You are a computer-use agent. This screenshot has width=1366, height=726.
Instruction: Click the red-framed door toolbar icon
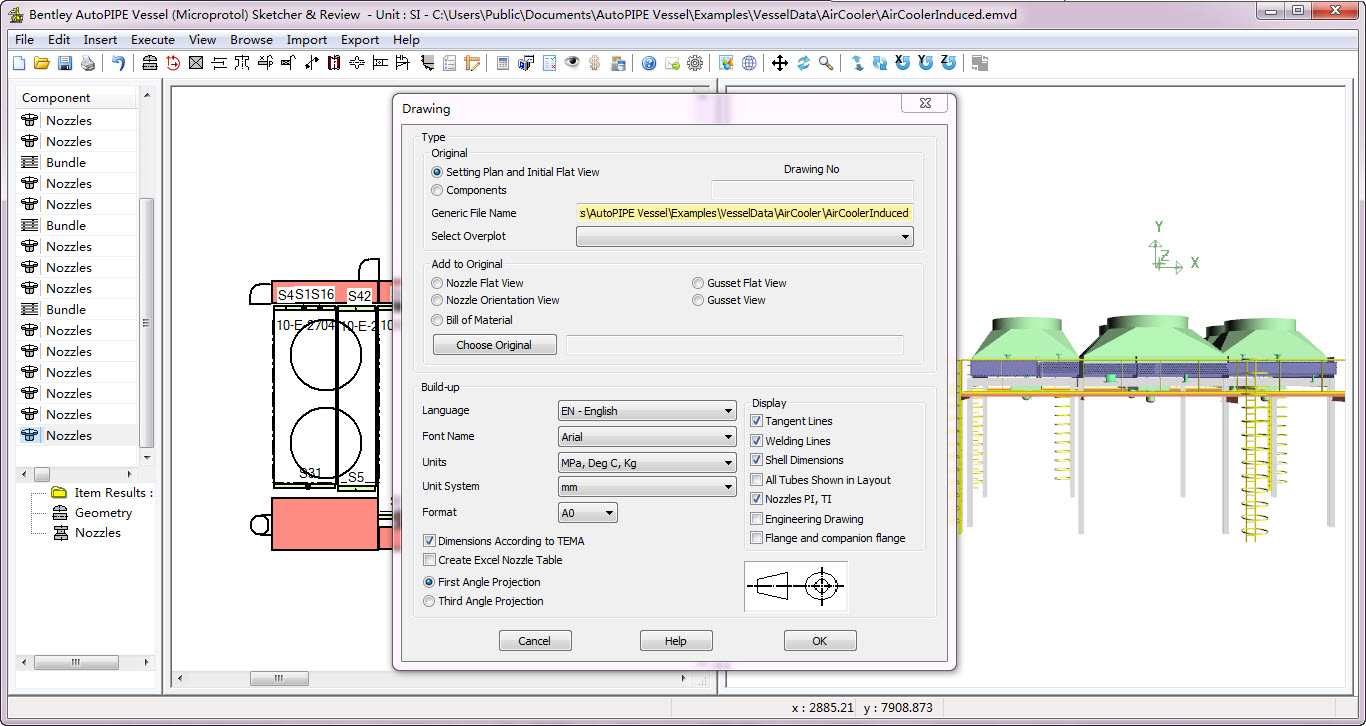click(x=334, y=63)
